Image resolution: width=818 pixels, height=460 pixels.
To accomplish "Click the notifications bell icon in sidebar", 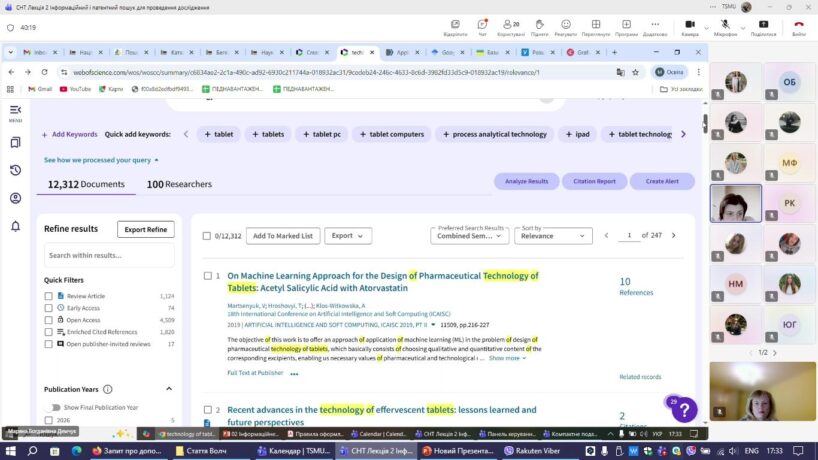I will click(15, 227).
